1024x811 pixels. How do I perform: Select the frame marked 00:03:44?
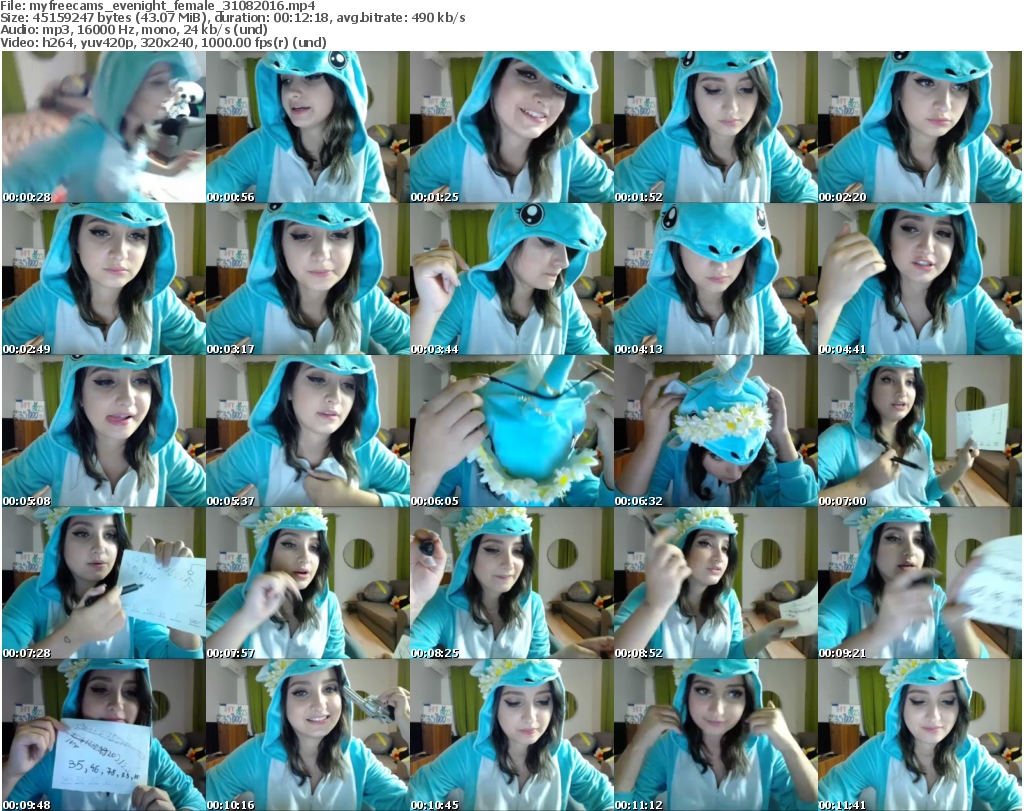tap(511, 279)
